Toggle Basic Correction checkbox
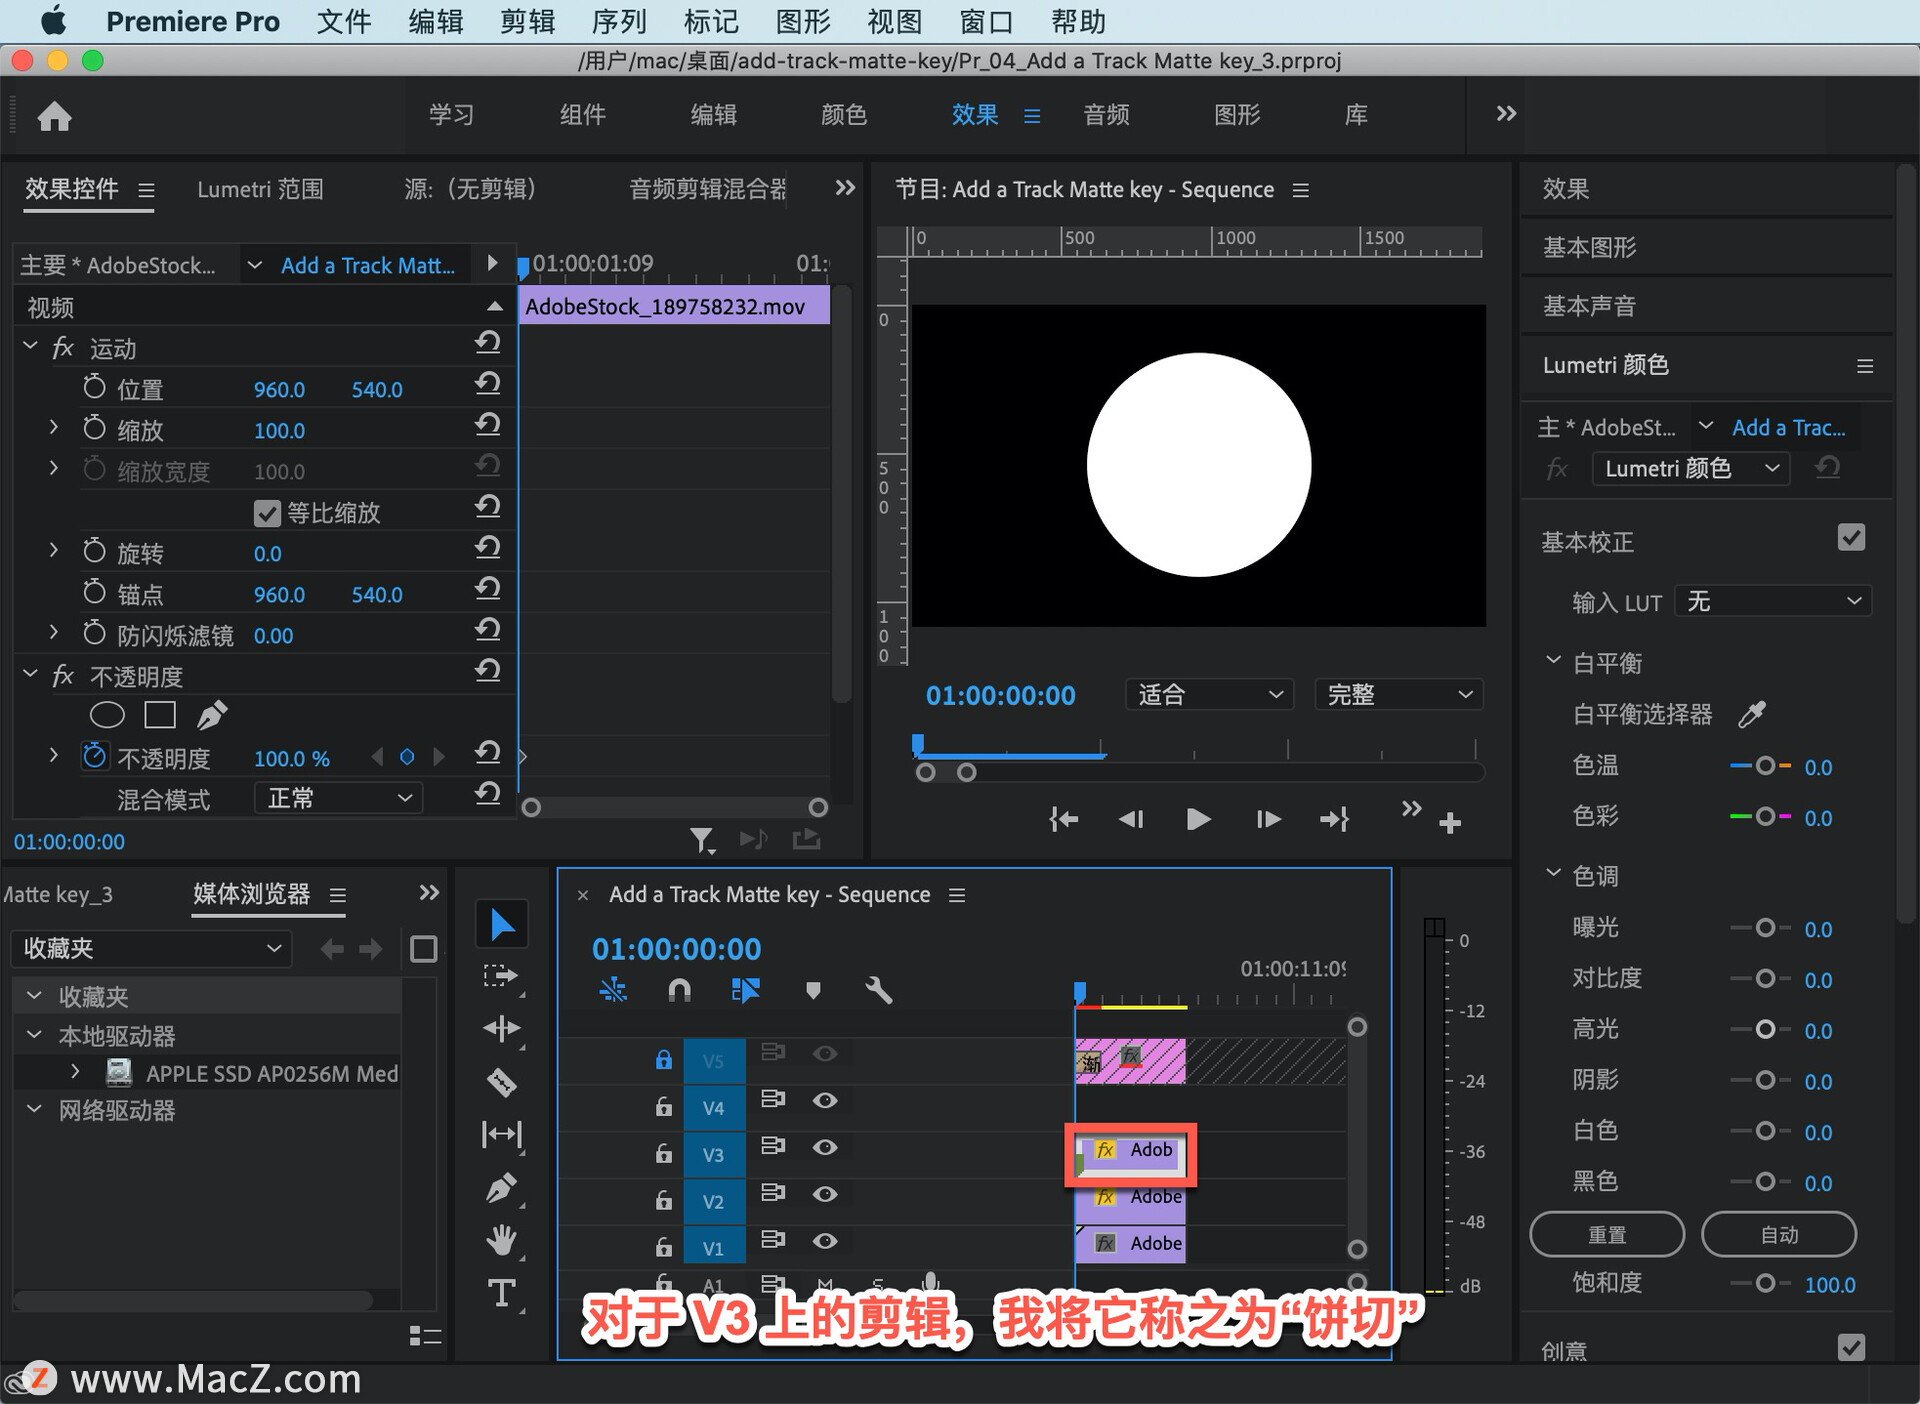This screenshot has height=1404, width=1920. click(1851, 538)
